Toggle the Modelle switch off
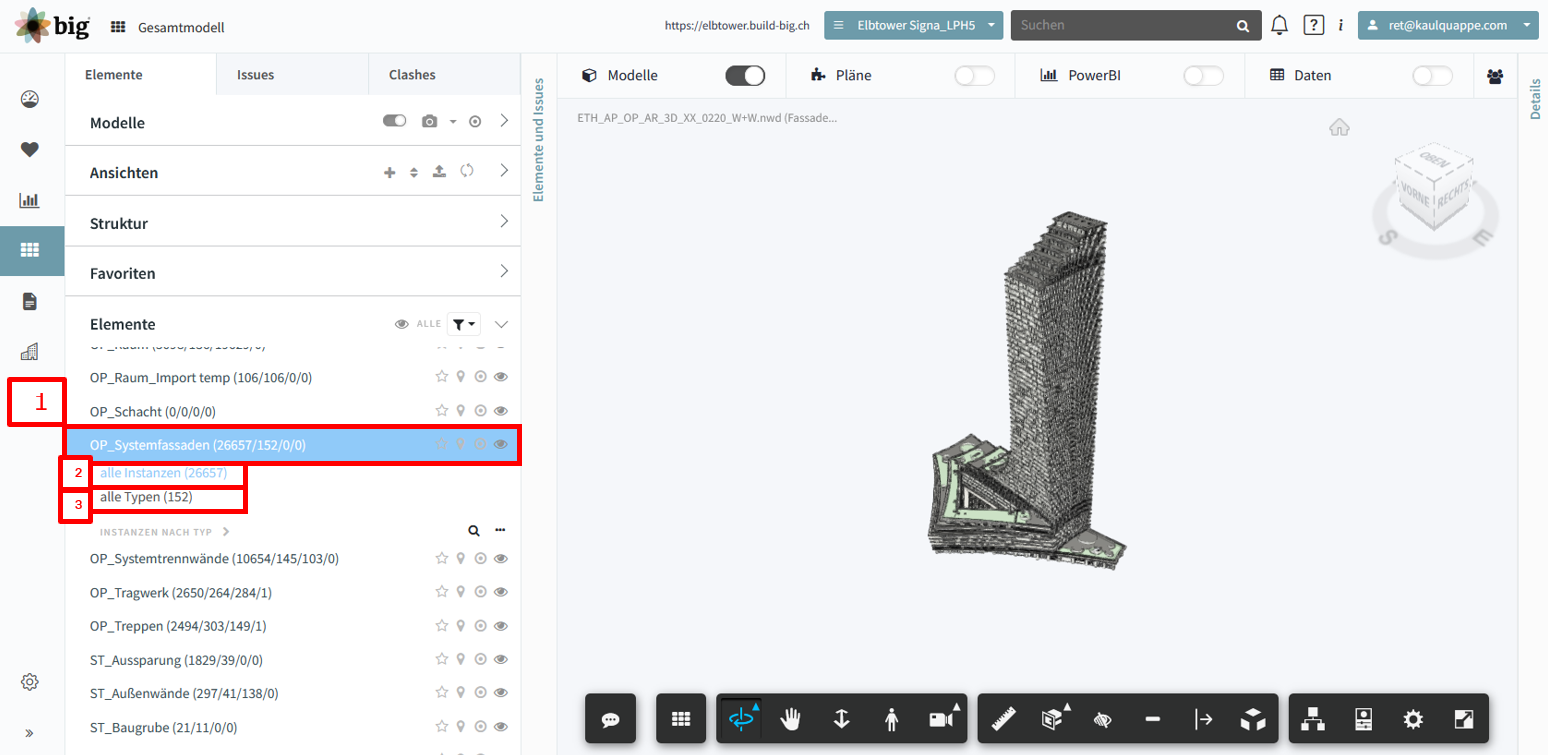 pos(745,75)
